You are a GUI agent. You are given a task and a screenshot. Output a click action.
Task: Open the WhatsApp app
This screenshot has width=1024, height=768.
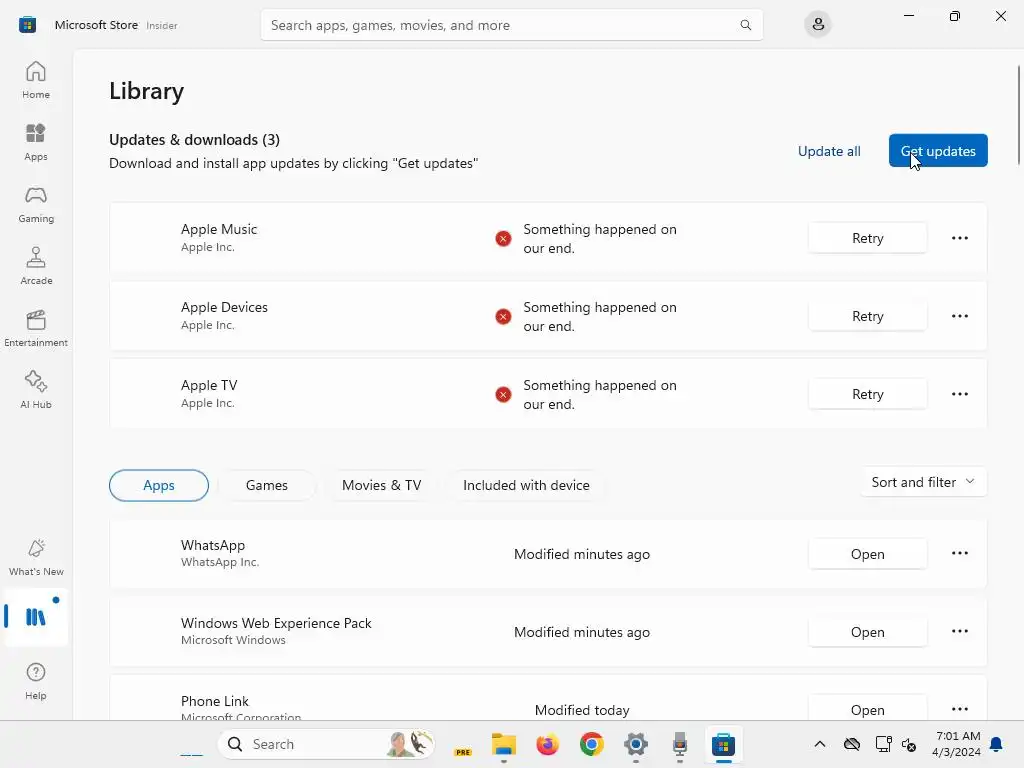point(867,554)
